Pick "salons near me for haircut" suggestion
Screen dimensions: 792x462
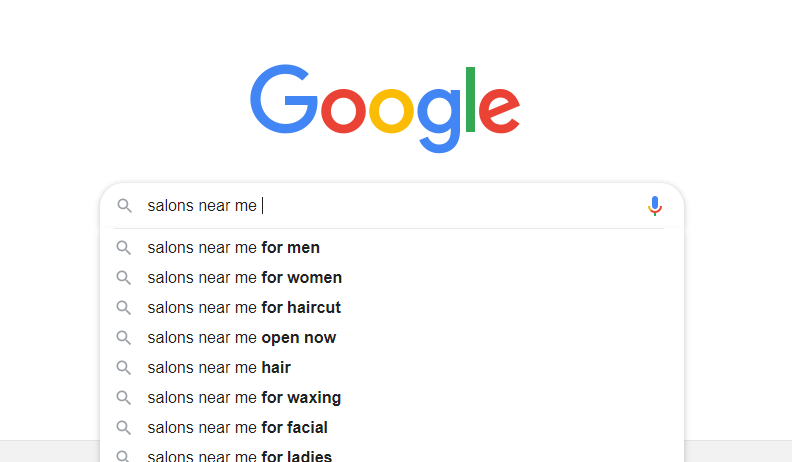coord(244,308)
